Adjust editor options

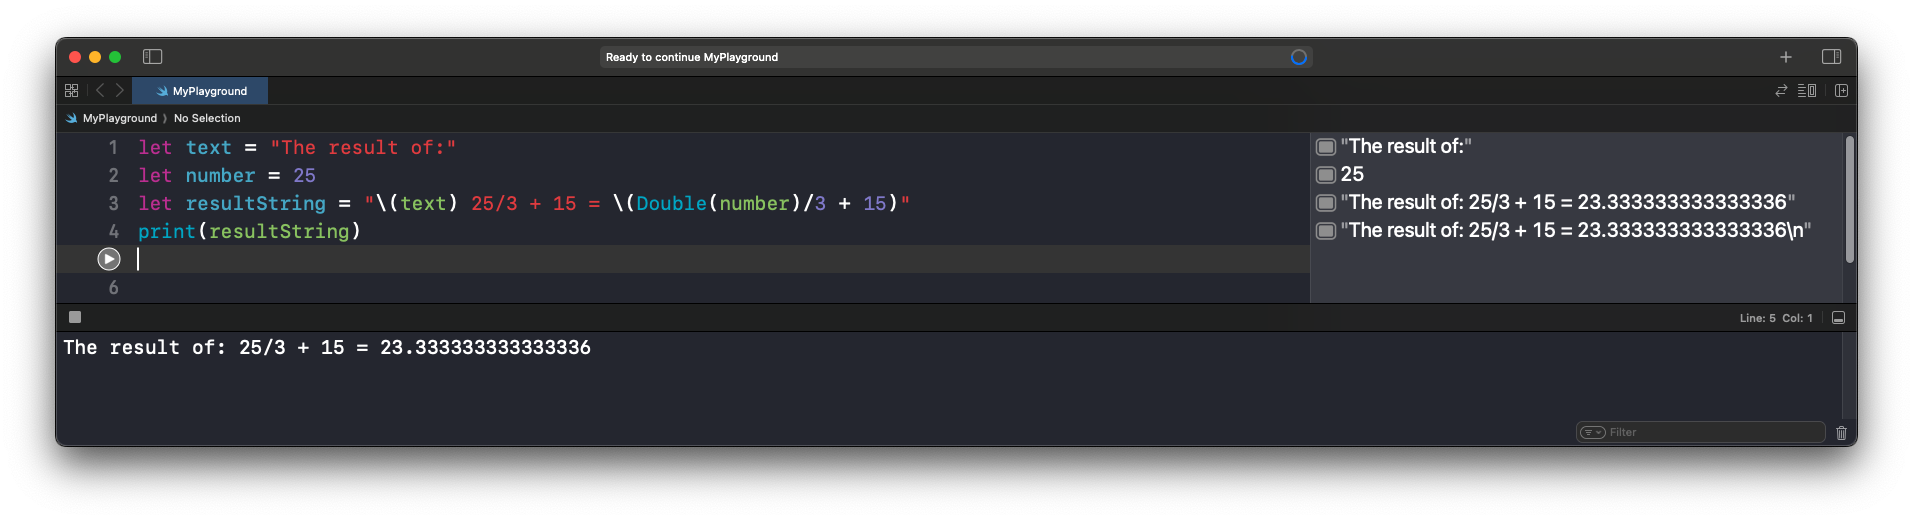click(x=1807, y=90)
